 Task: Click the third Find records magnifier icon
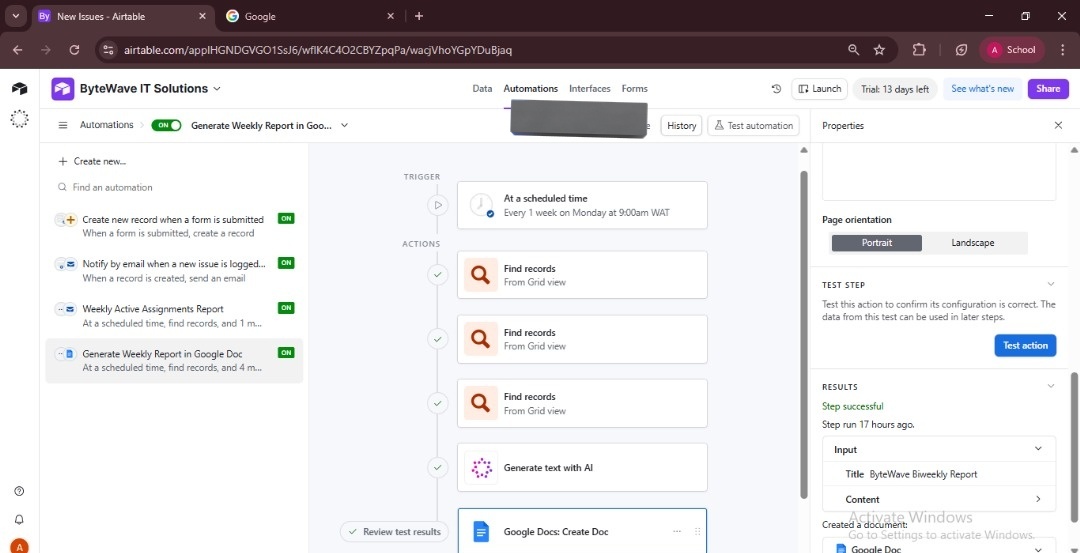click(x=481, y=403)
